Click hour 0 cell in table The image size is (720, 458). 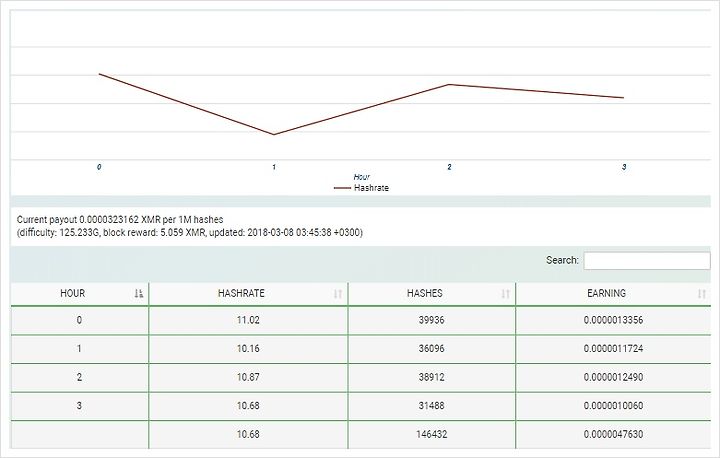[79, 320]
